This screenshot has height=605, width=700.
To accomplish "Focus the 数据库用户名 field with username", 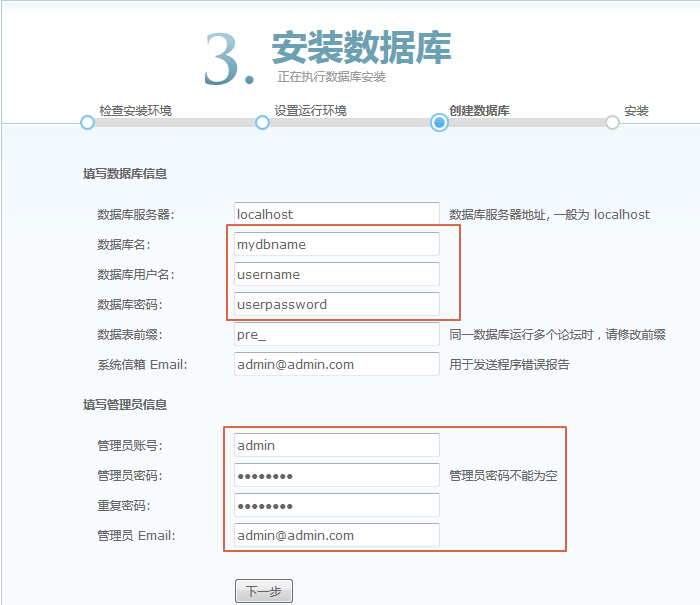I will click(337, 274).
